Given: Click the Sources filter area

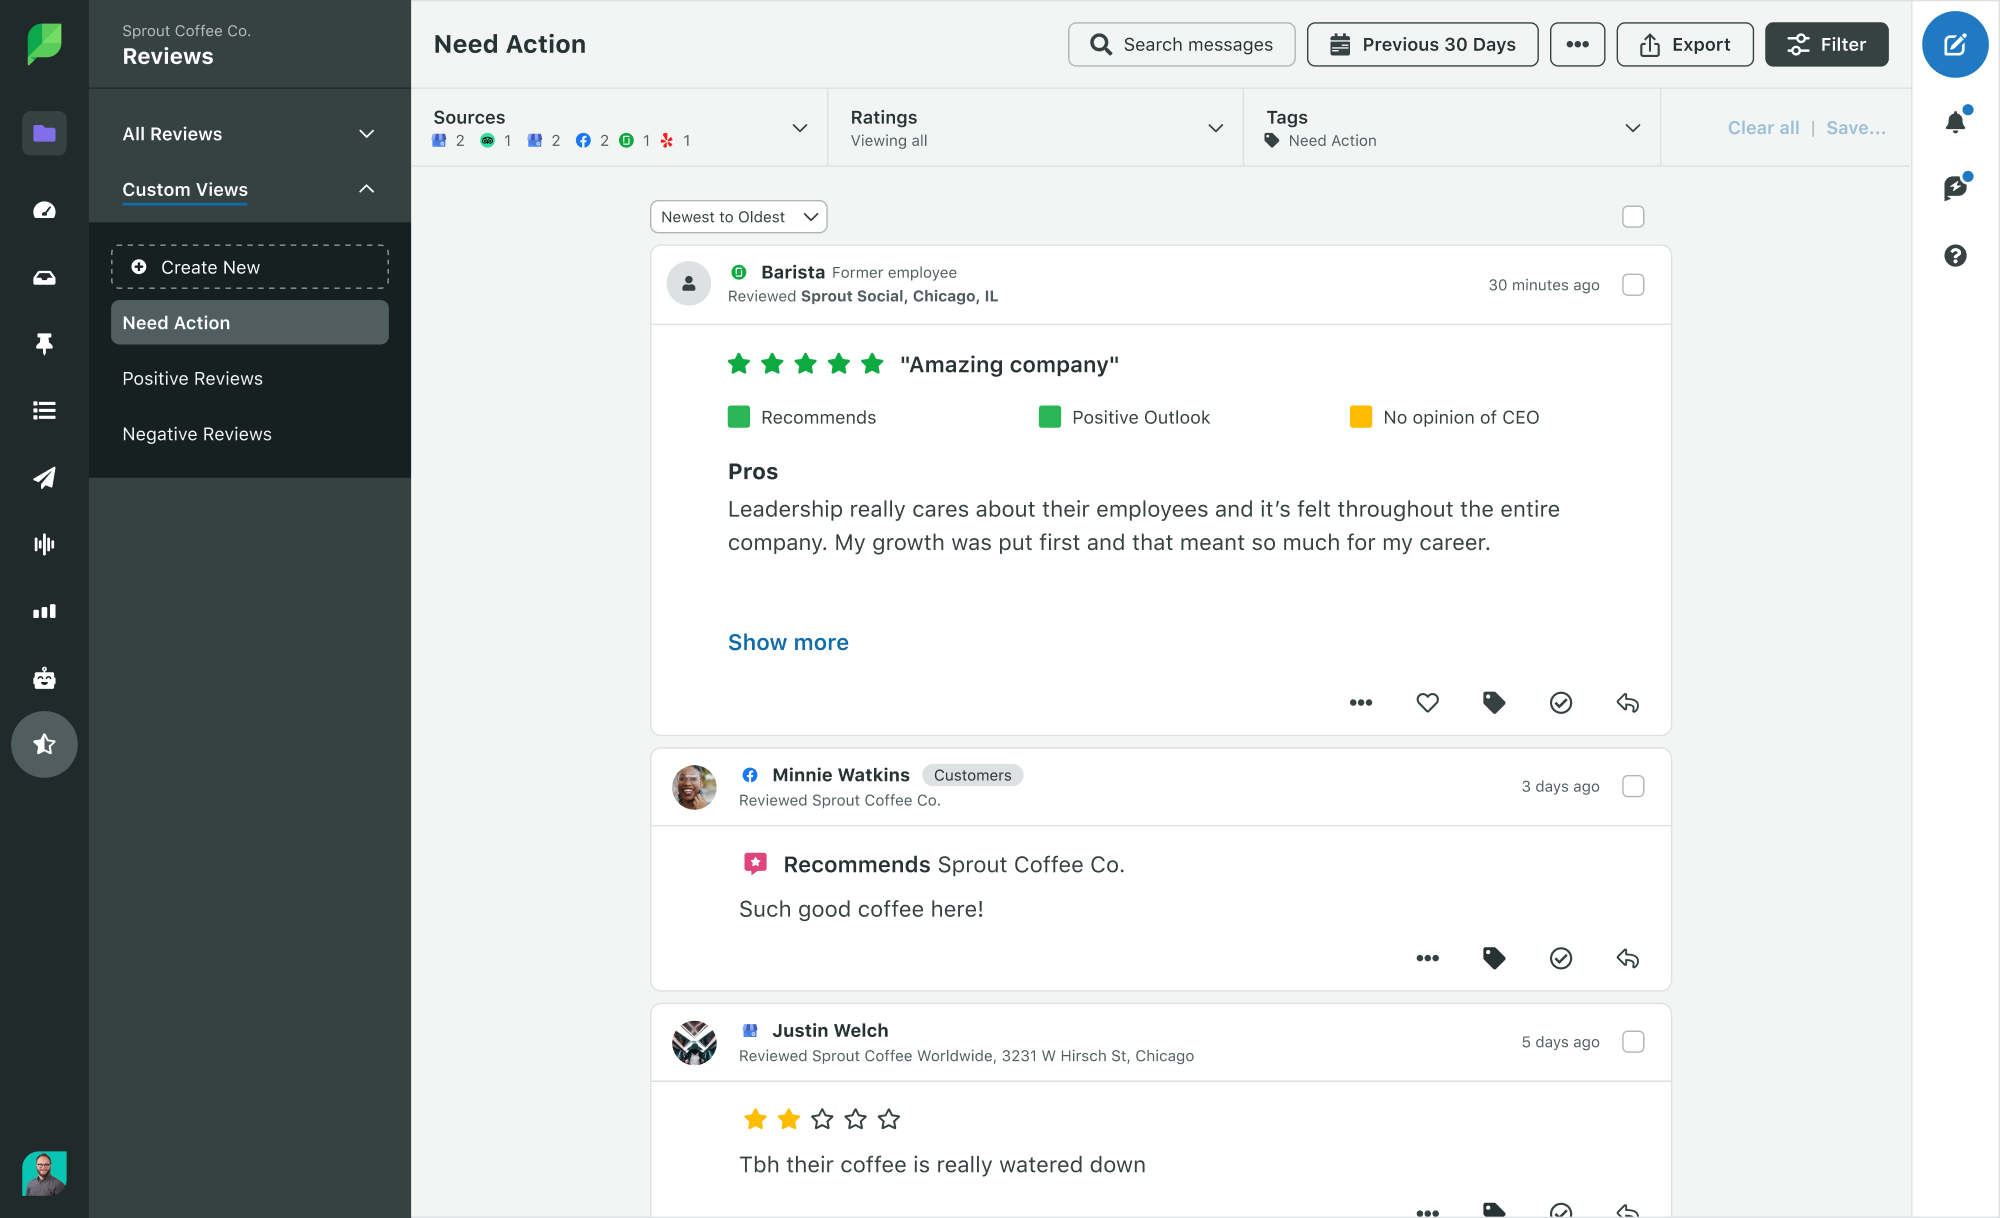Looking at the screenshot, I should click(620, 127).
